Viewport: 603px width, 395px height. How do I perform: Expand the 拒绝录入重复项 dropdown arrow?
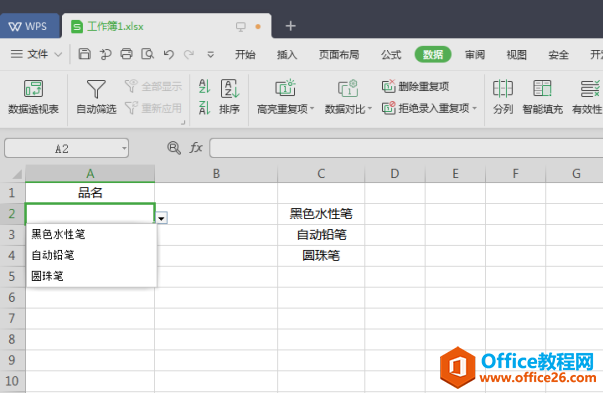click(475, 108)
